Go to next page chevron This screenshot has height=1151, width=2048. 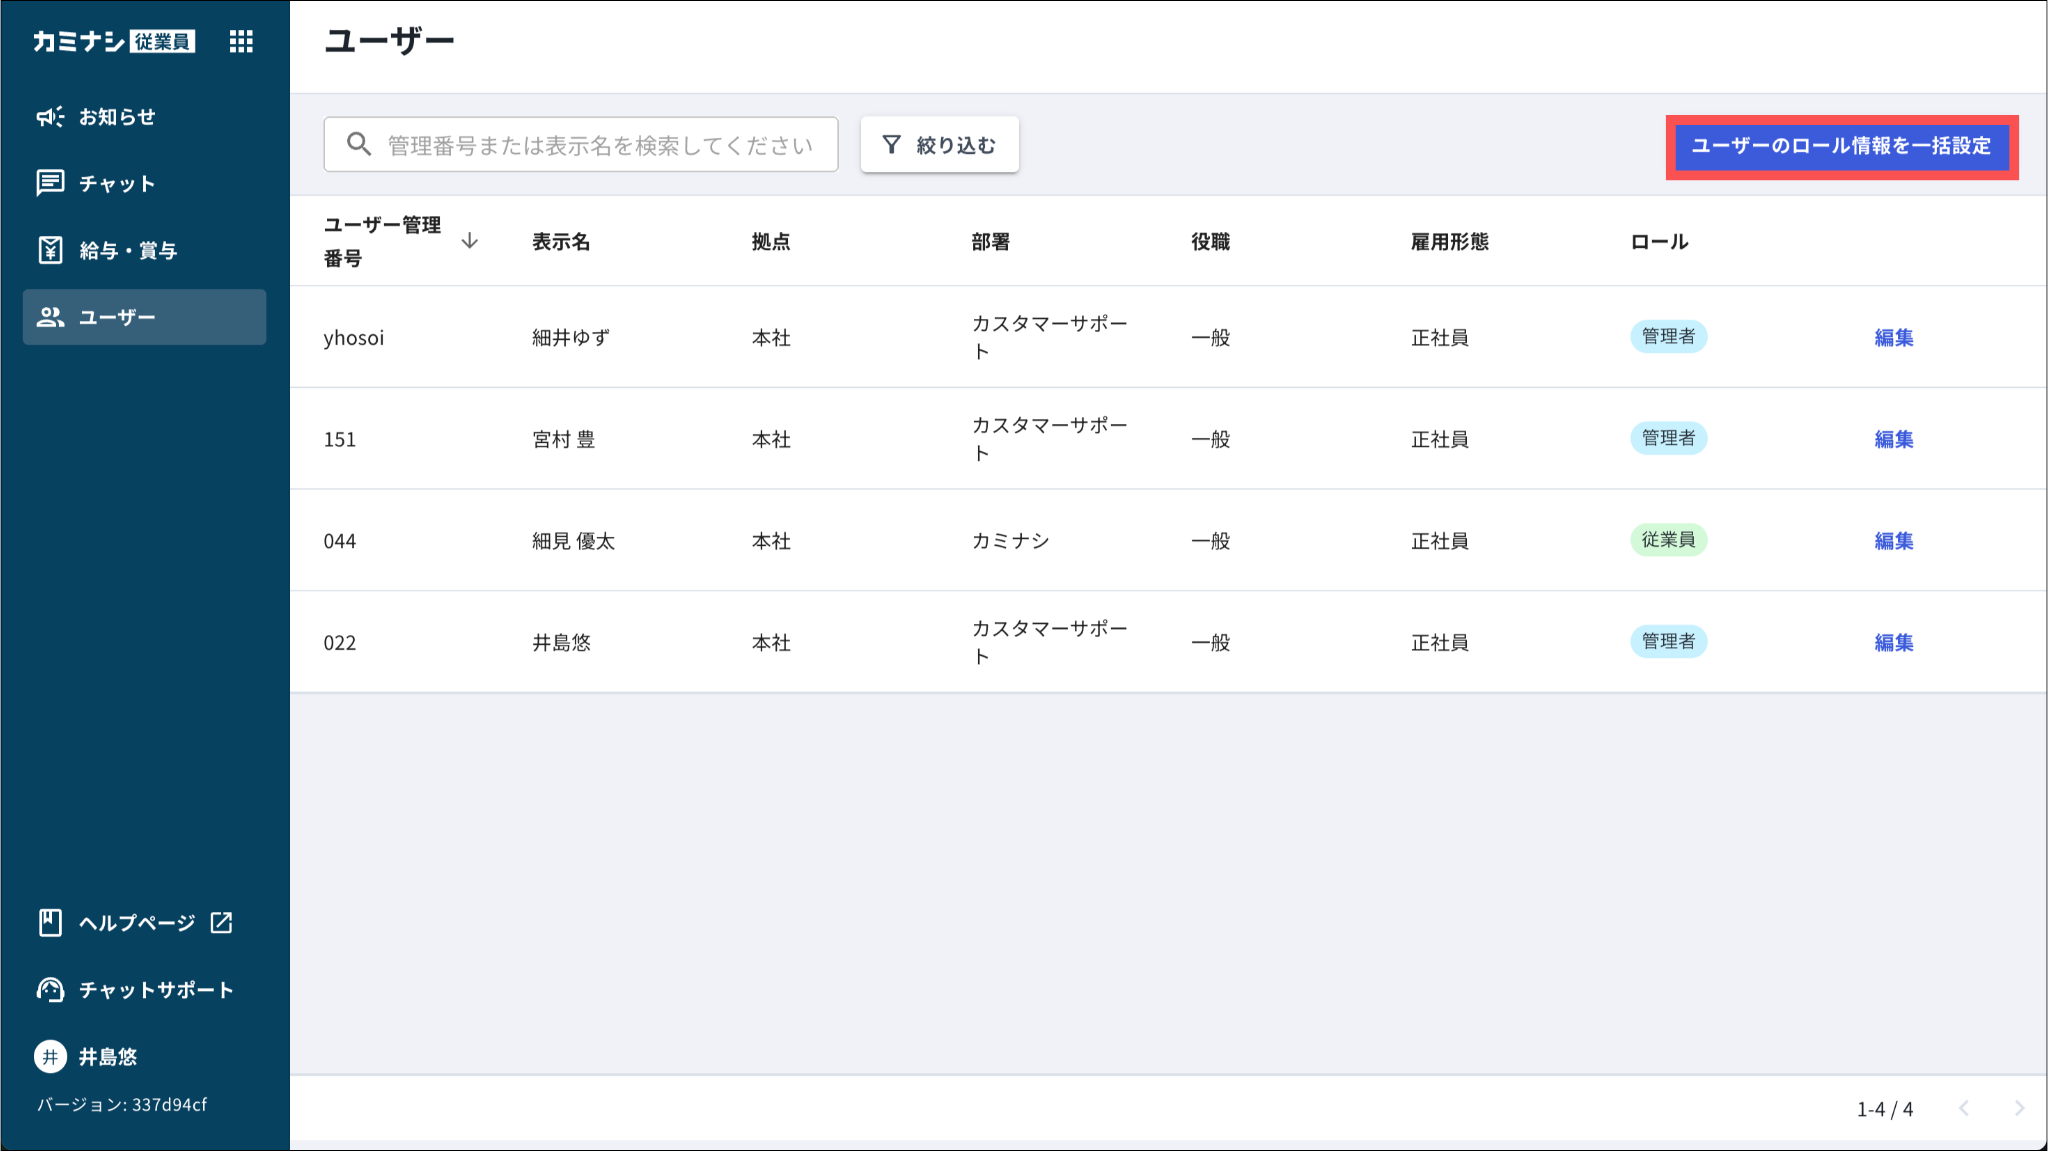pos(2019,1108)
